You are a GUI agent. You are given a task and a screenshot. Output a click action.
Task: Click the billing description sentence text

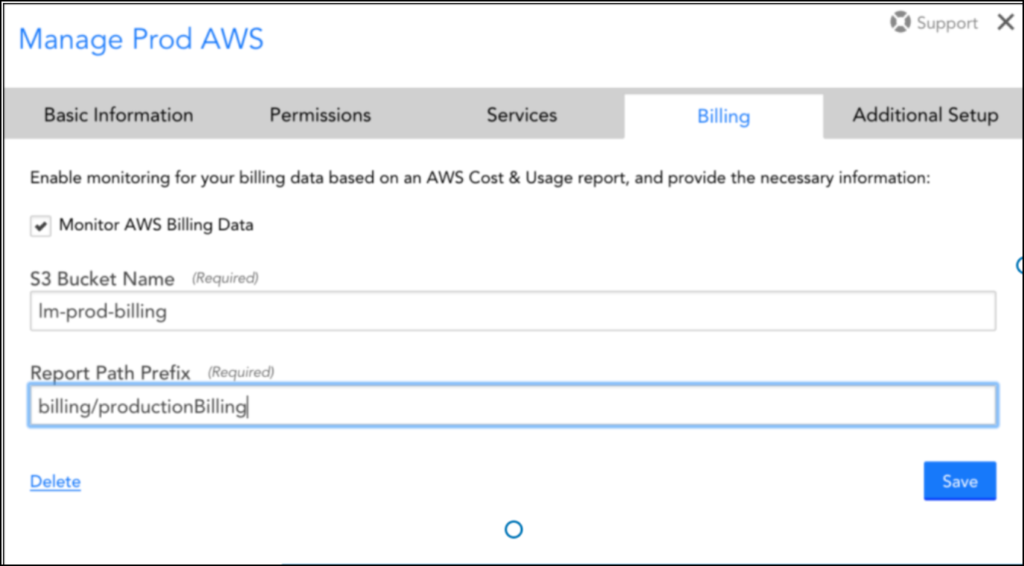(x=480, y=178)
